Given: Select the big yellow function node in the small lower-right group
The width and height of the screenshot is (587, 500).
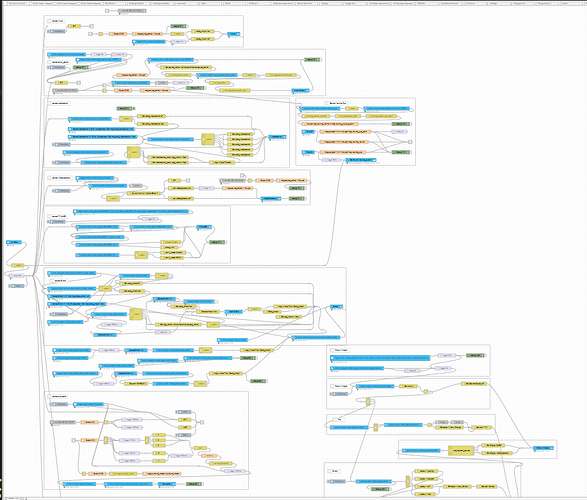Looking at the screenshot, I should point(461,451).
